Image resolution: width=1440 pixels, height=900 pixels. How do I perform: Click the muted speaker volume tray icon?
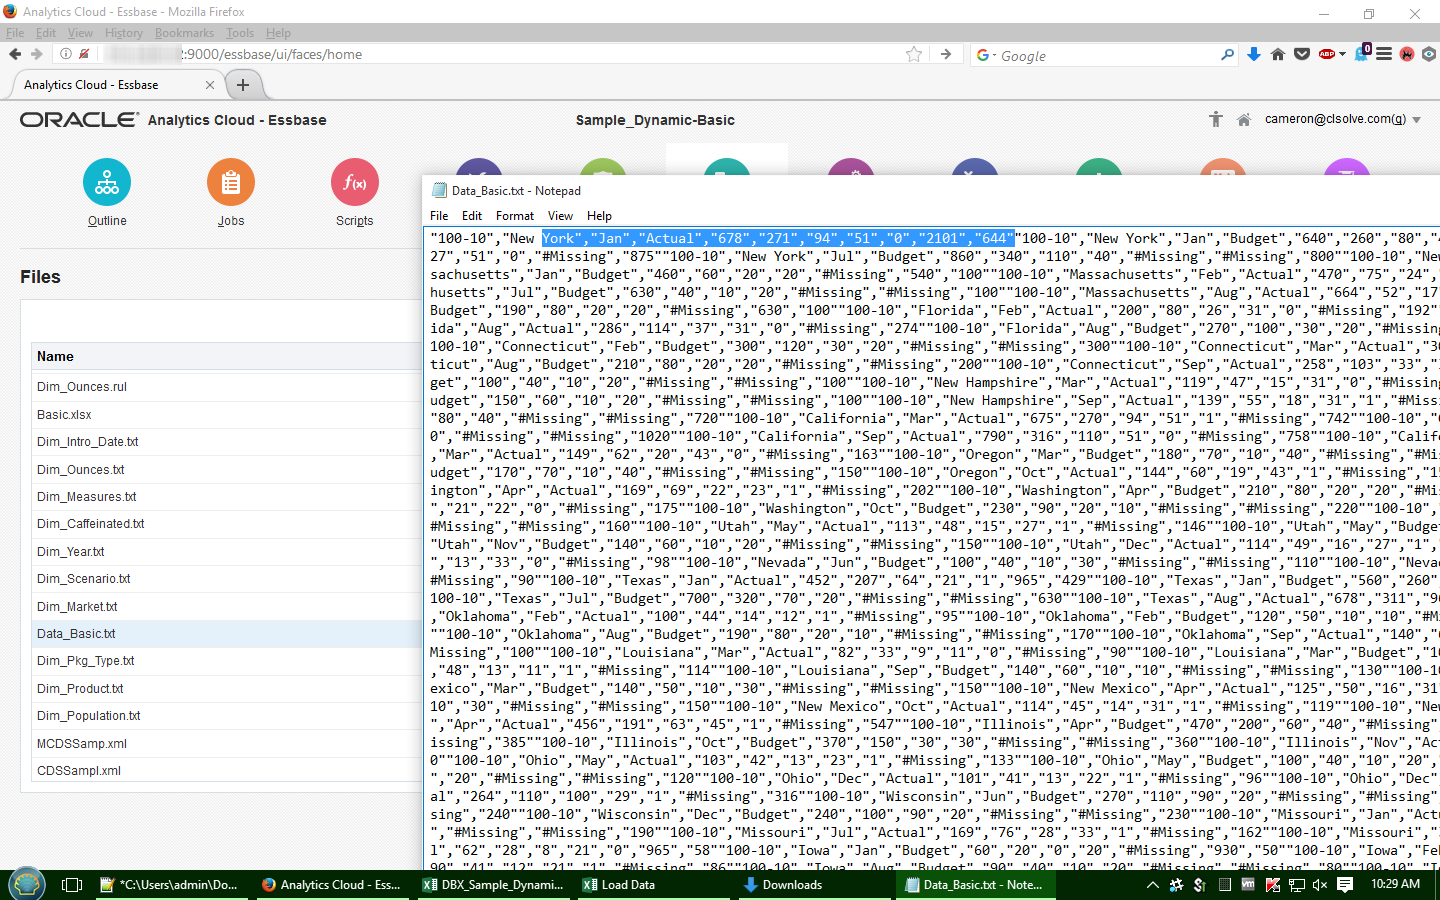(1320, 885)
